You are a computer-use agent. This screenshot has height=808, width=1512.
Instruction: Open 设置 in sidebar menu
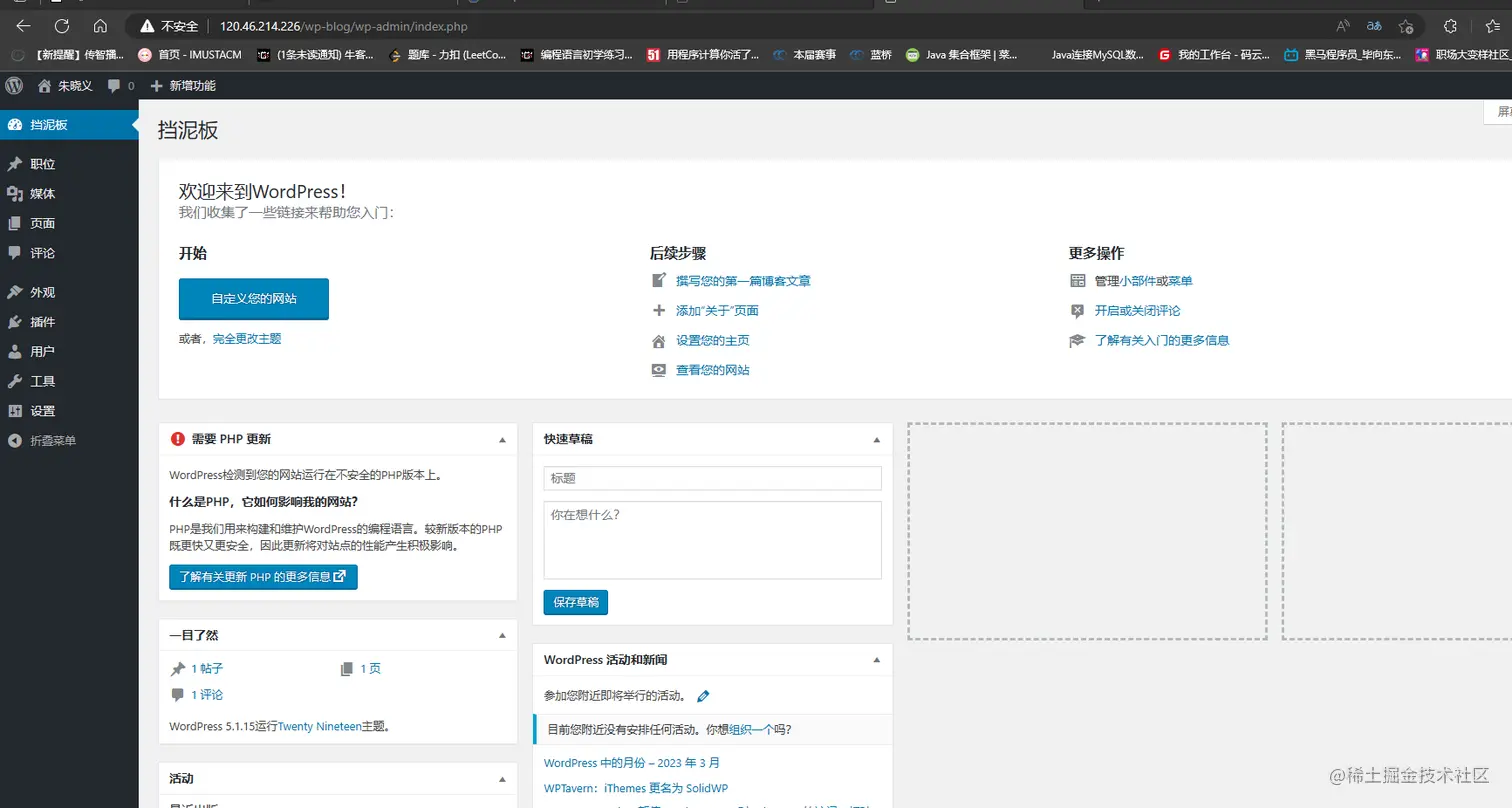tap(69, 411)
